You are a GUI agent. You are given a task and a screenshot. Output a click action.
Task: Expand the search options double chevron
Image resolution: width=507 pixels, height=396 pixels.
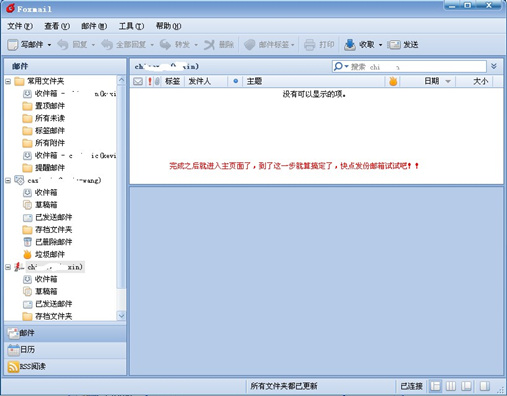click(x=494, y=66)
